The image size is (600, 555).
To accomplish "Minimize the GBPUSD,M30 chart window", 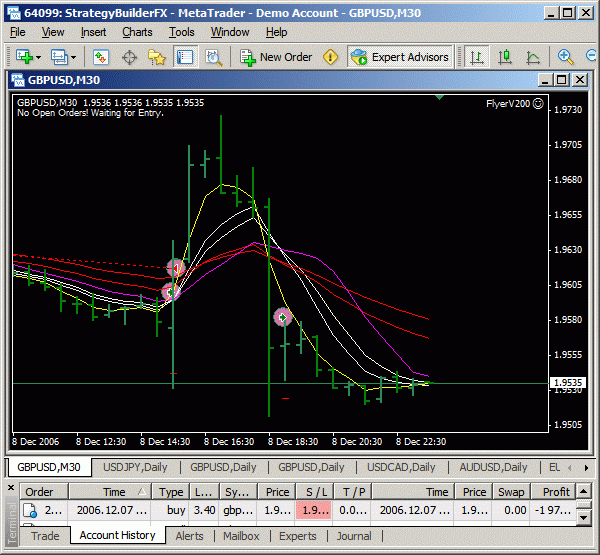I will 545,80.
